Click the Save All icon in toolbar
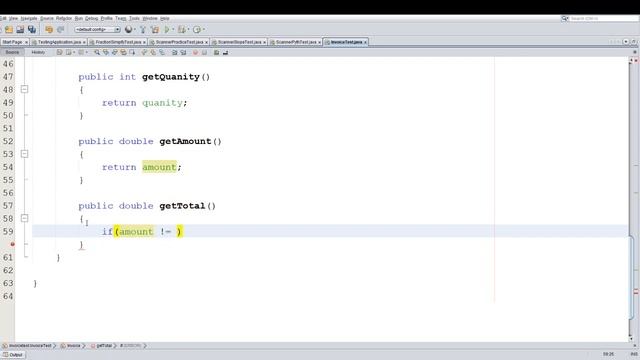The image size is (640, 360). point(31,29)
